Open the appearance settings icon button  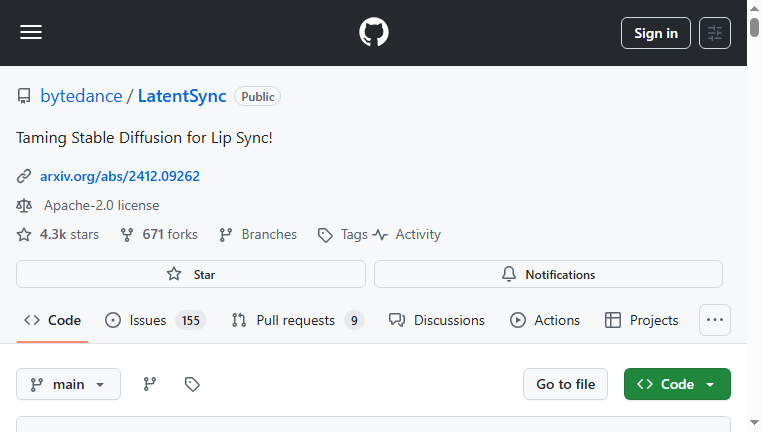[715, 33]
